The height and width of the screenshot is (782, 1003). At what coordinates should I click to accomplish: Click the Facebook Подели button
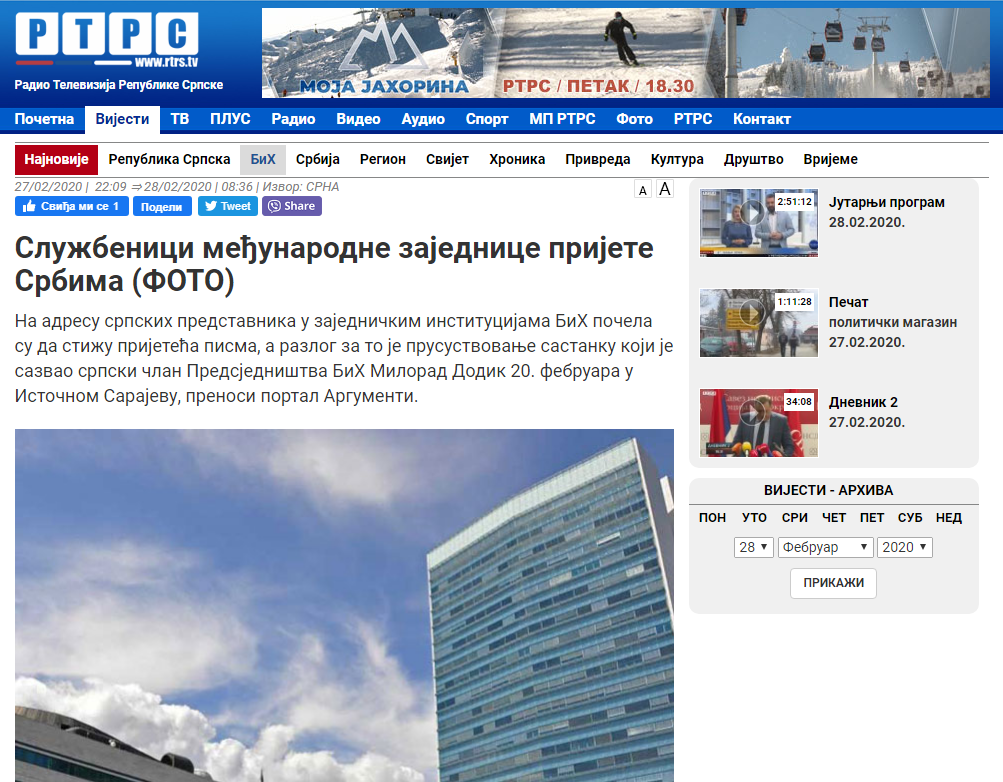point(162,206)
